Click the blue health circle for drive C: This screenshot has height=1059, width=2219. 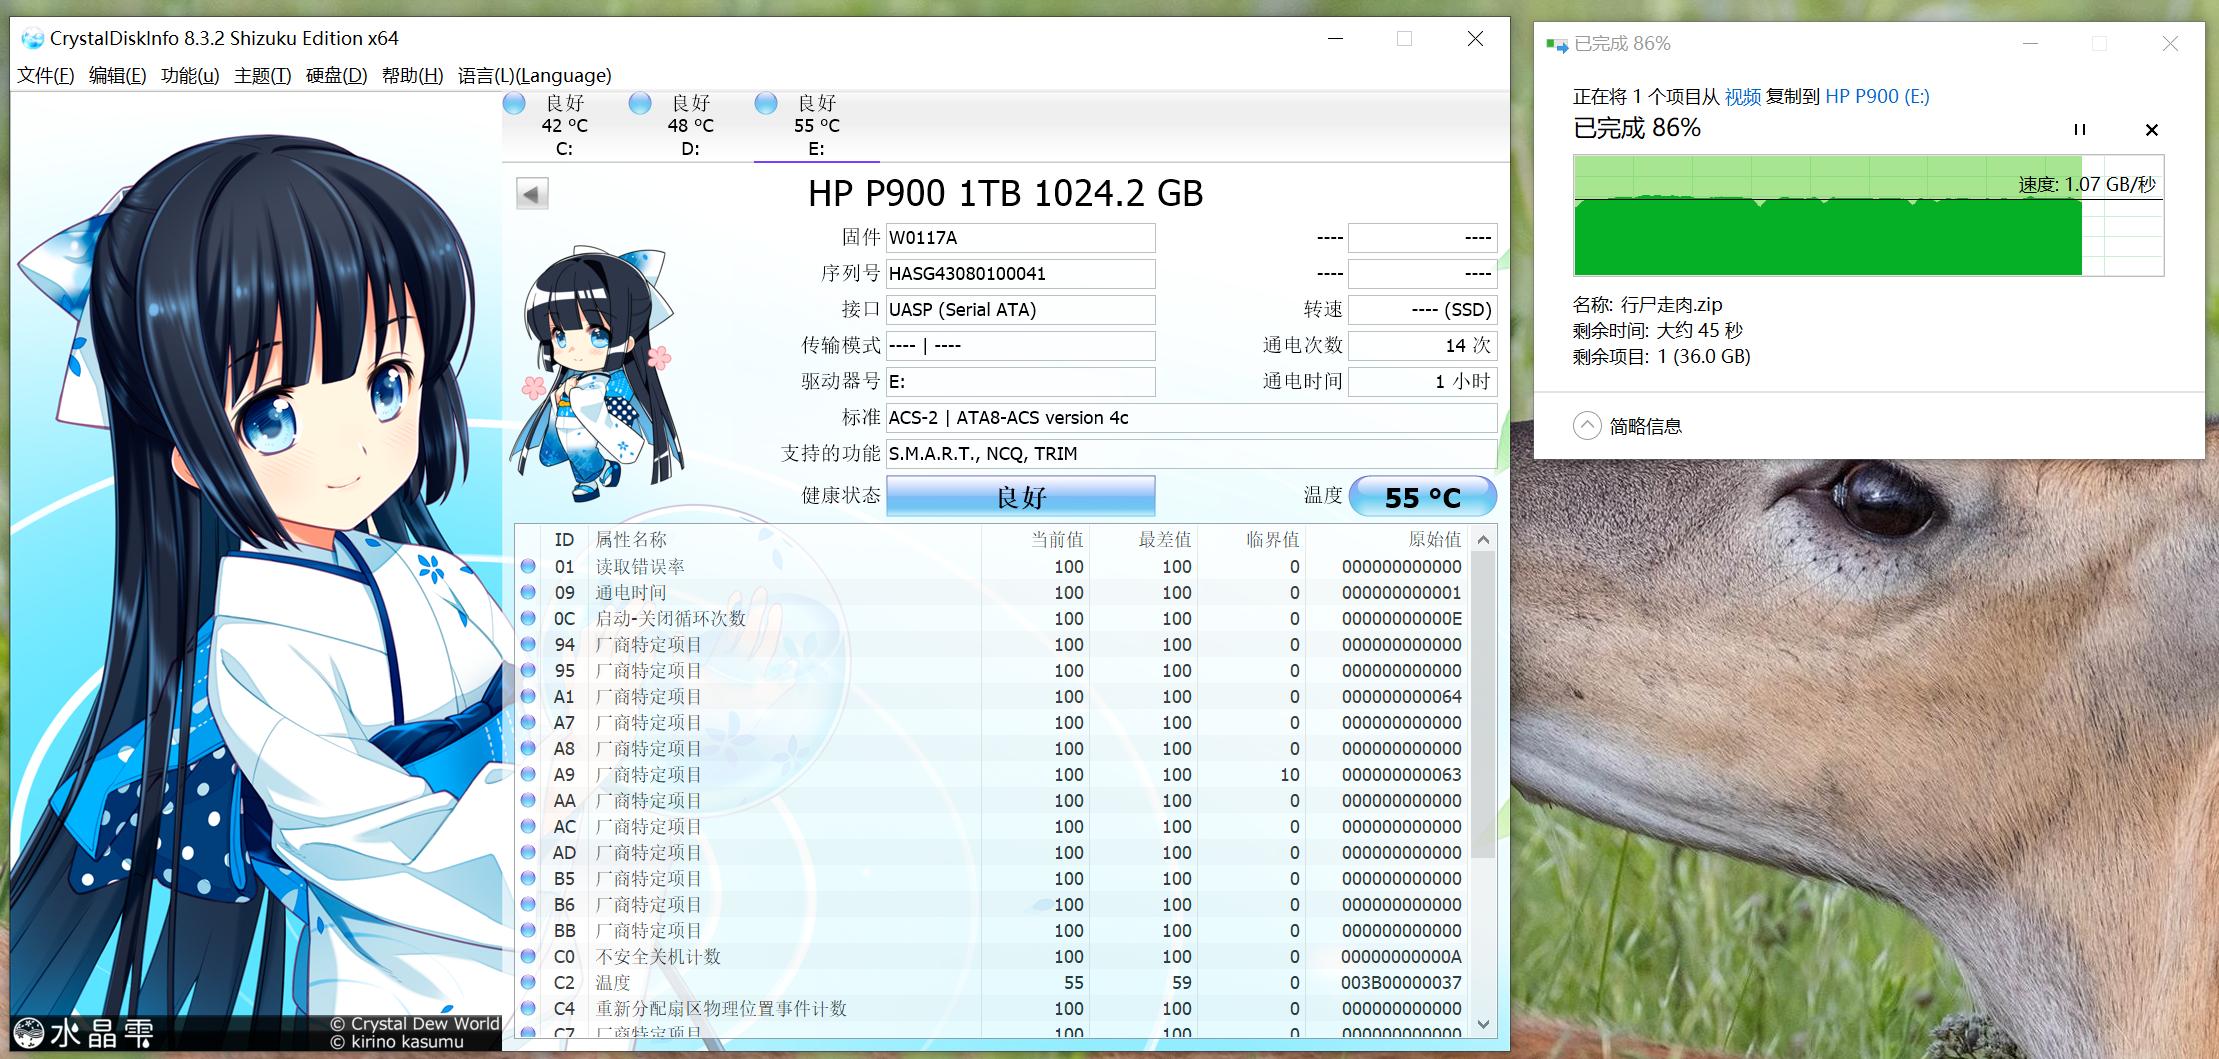pos(515,103)
